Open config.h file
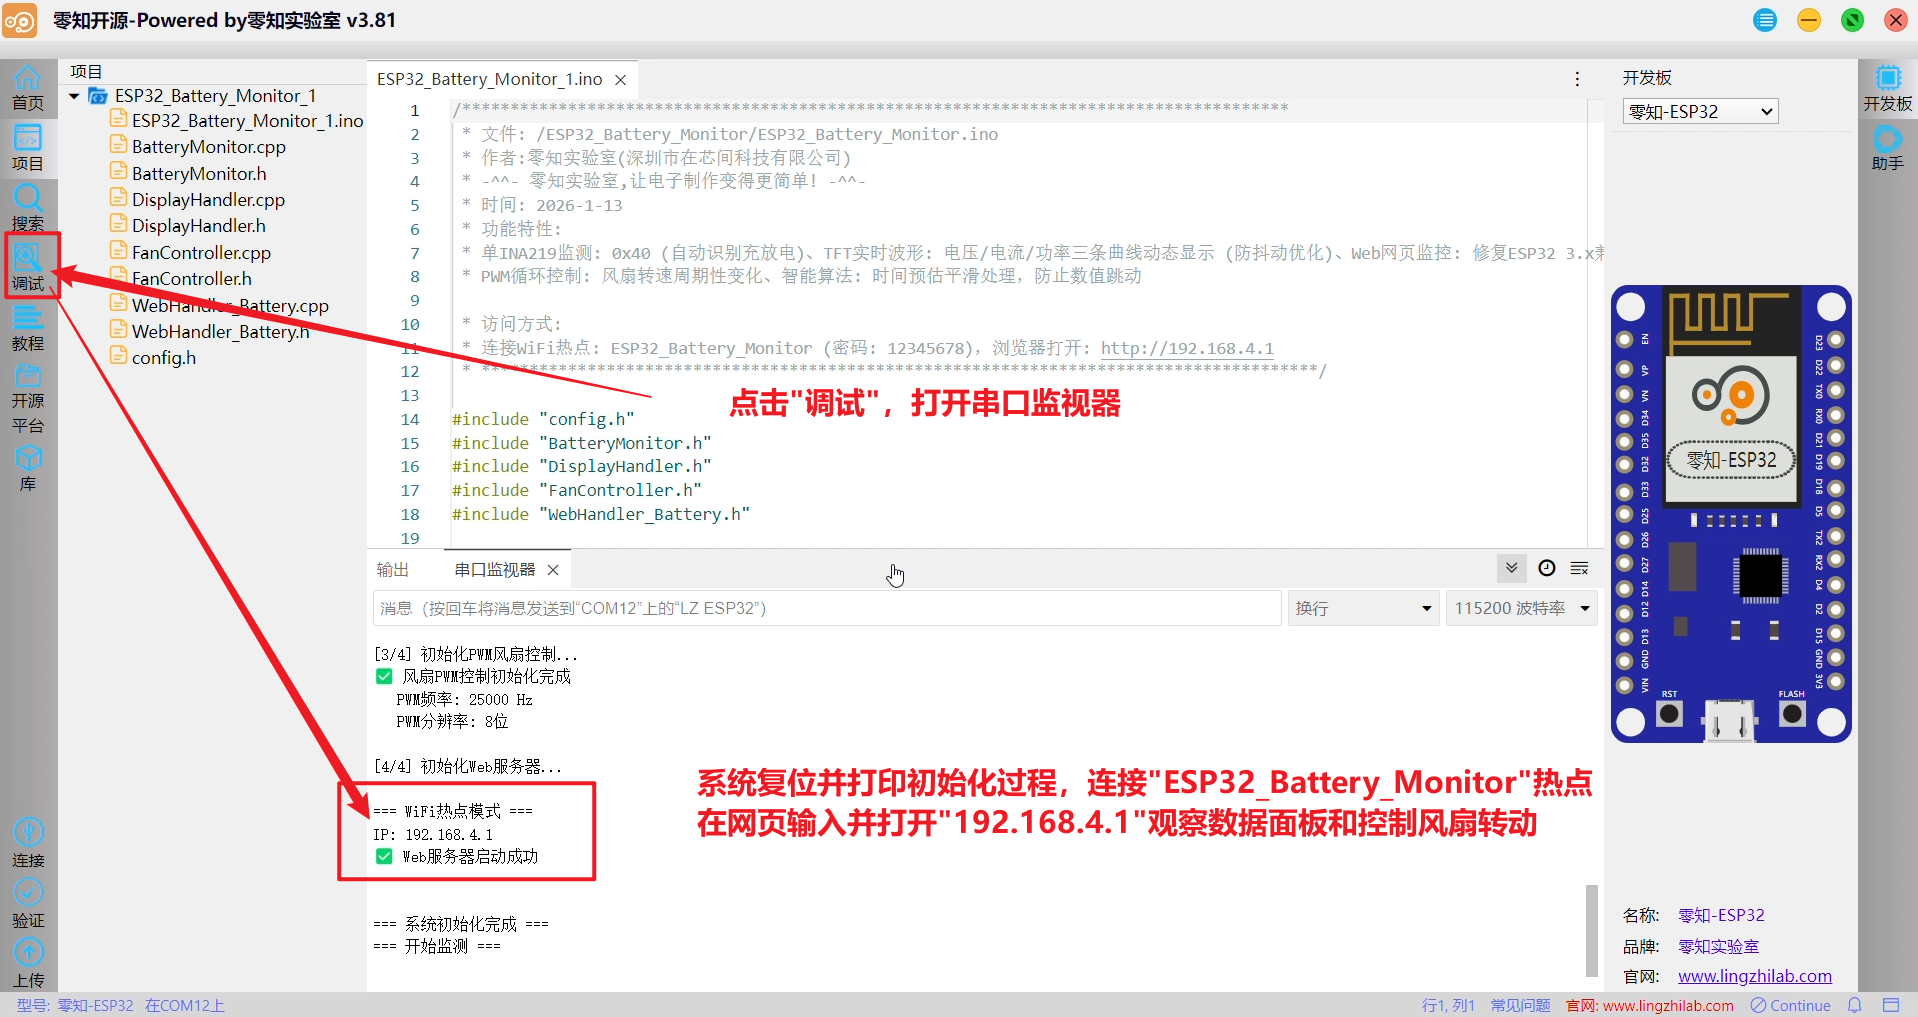 pos(153,358)
